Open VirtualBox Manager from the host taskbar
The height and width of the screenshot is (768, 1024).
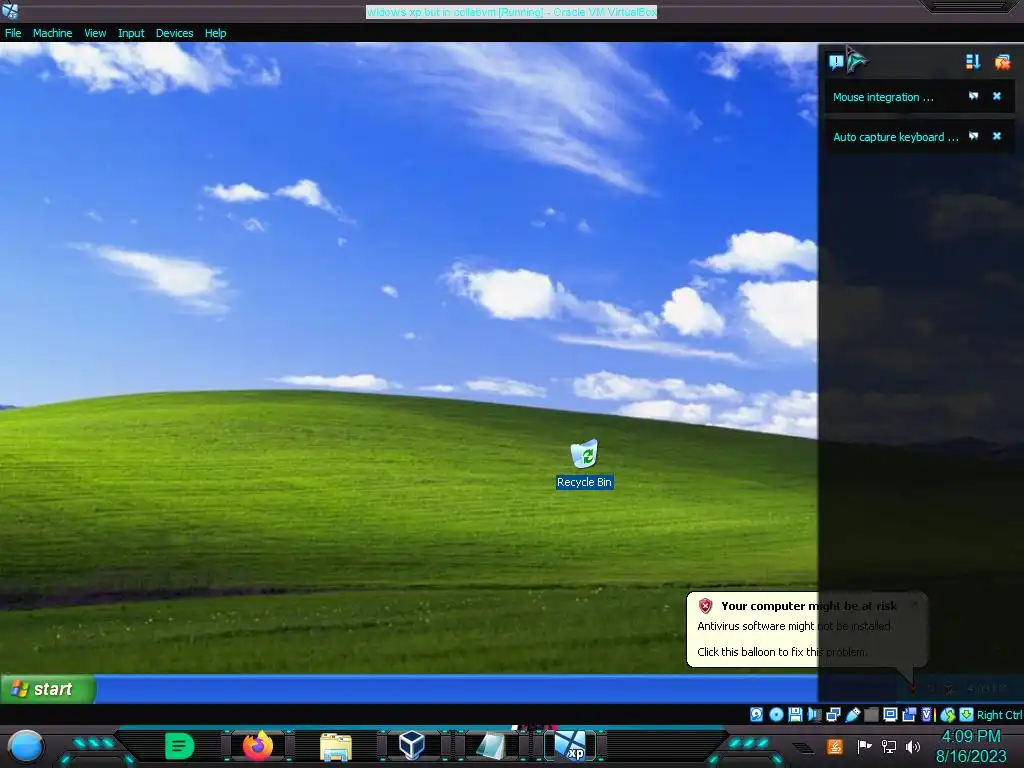[x=412, y=745]
